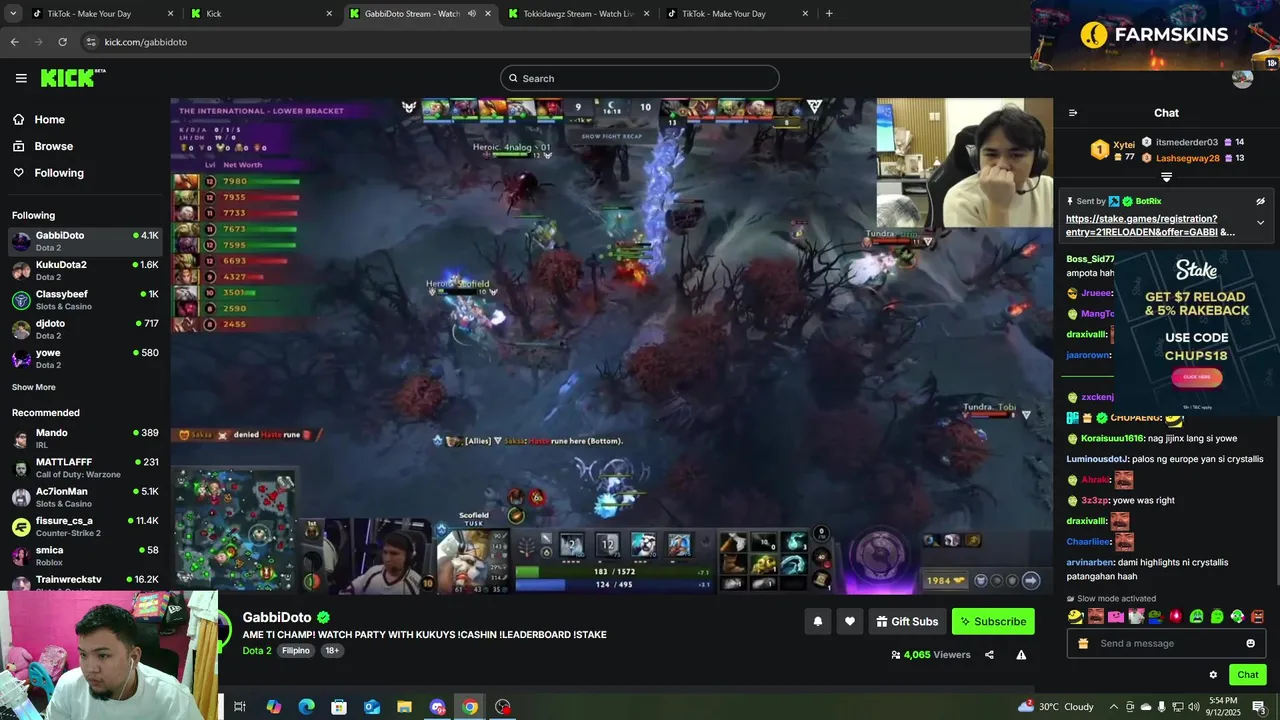The height and width of the screenshot is (720, 1280).
Task: Go back with browser back arrow
Action: 14,42
